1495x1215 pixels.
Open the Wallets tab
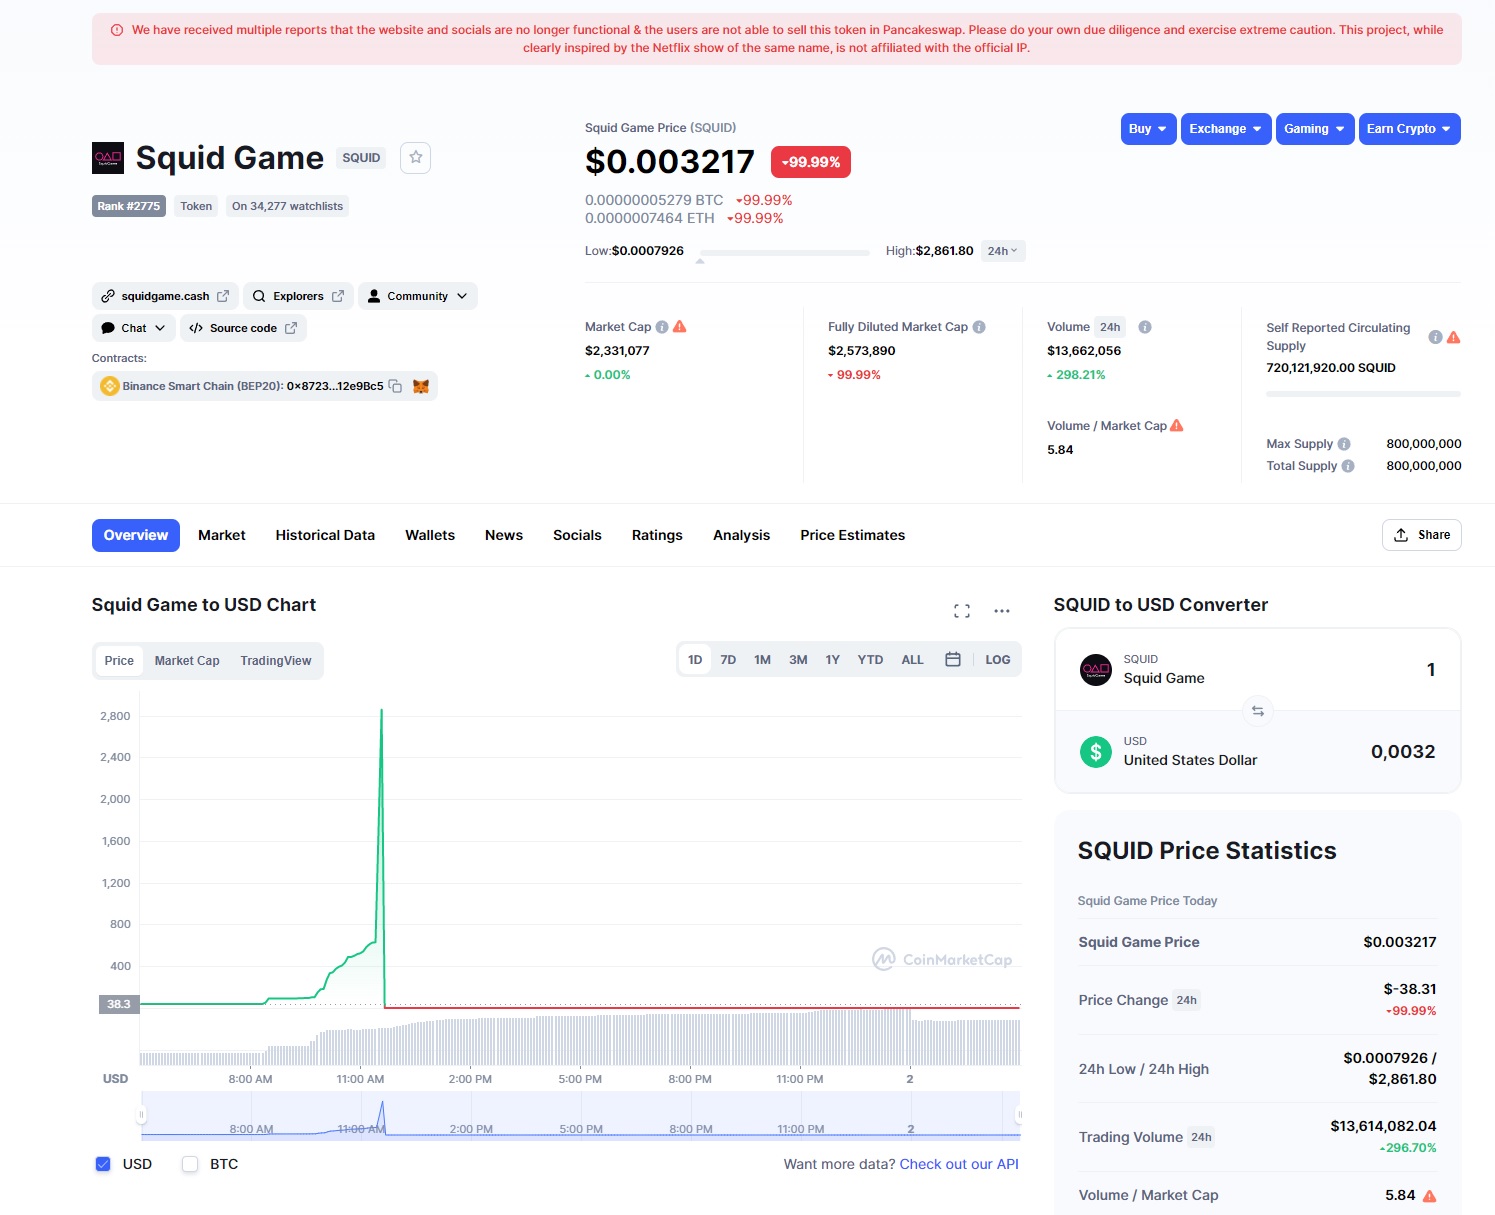[430, 535]
